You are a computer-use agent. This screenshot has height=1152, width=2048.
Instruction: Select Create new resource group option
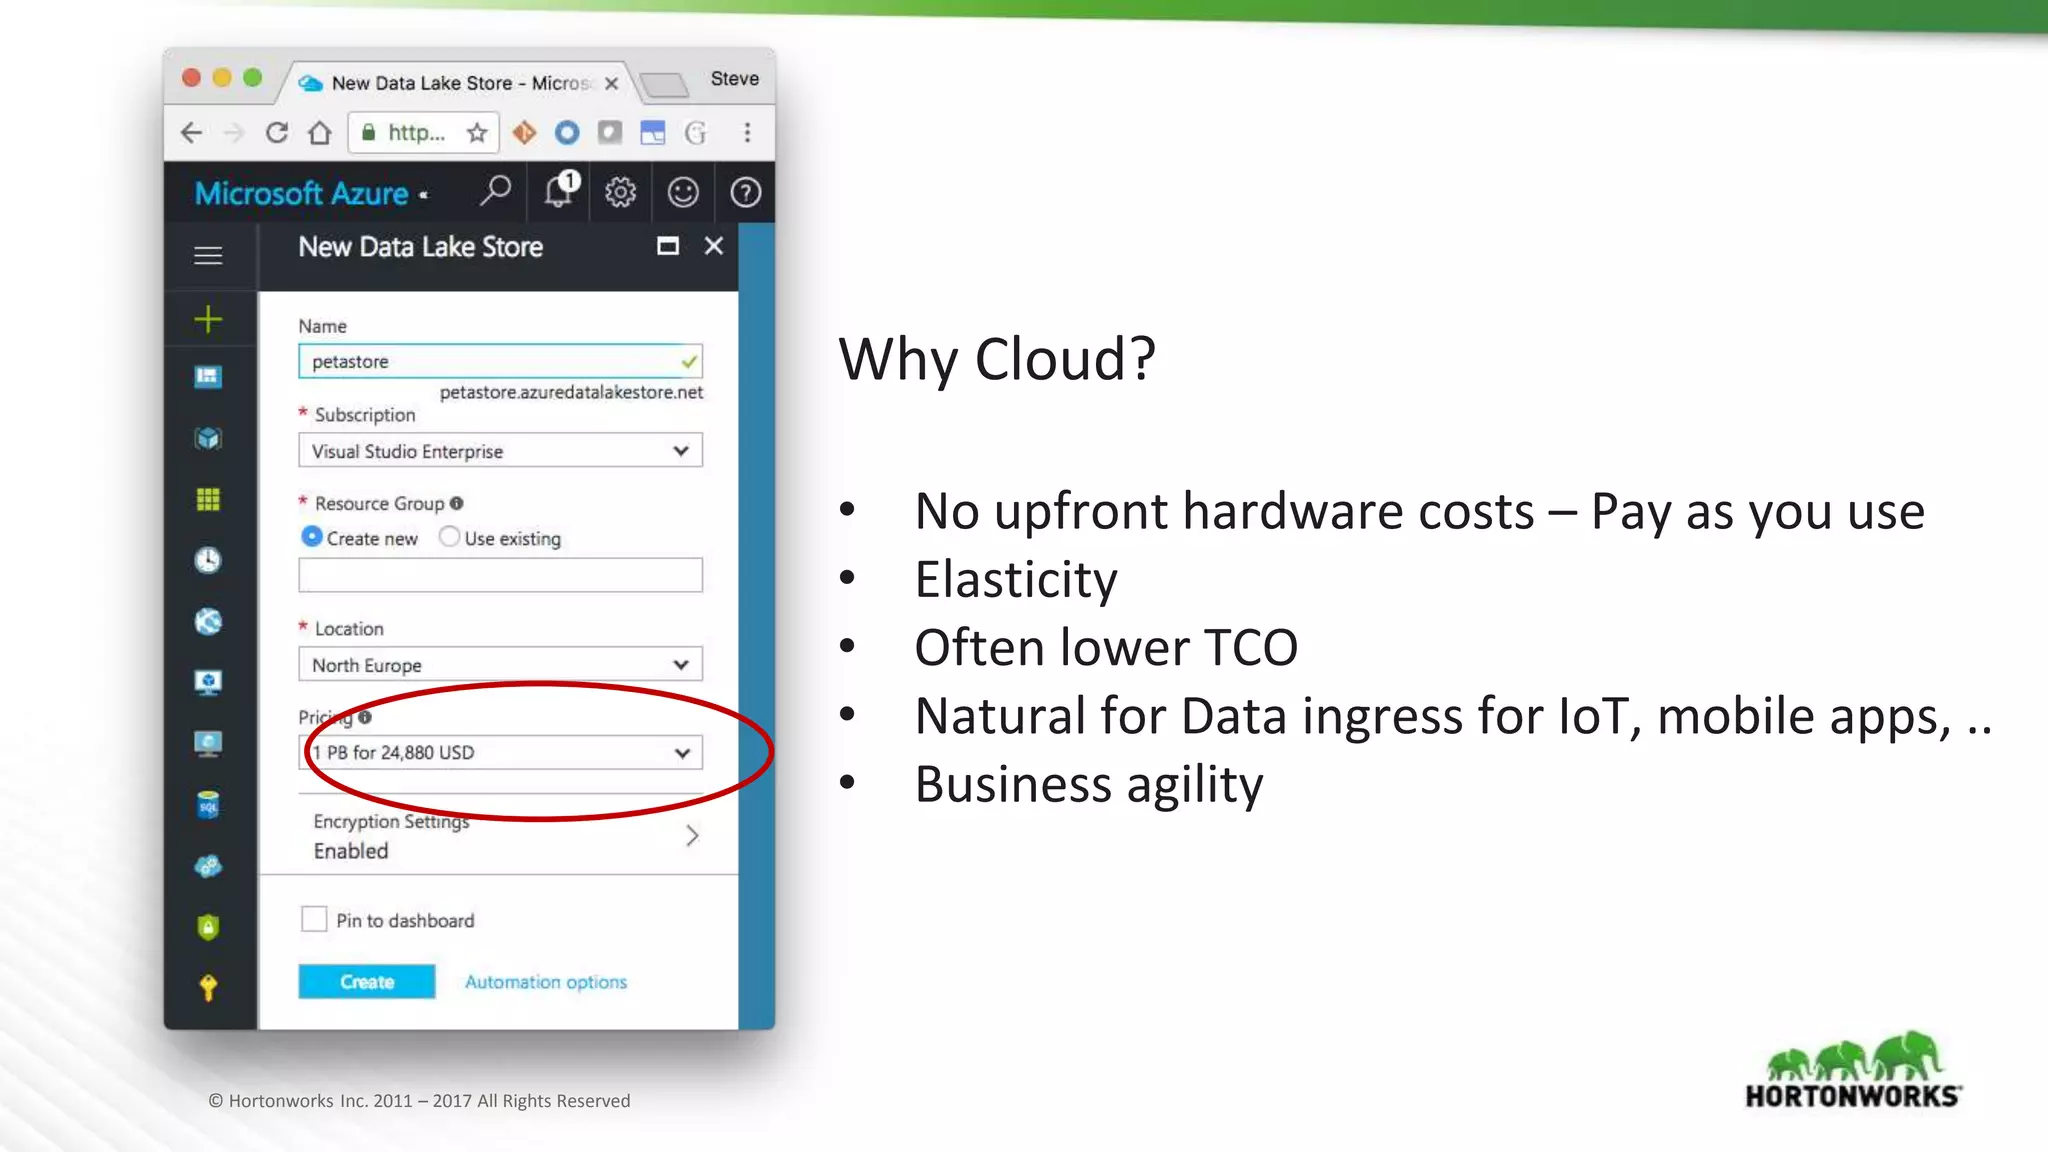point(312,537)
